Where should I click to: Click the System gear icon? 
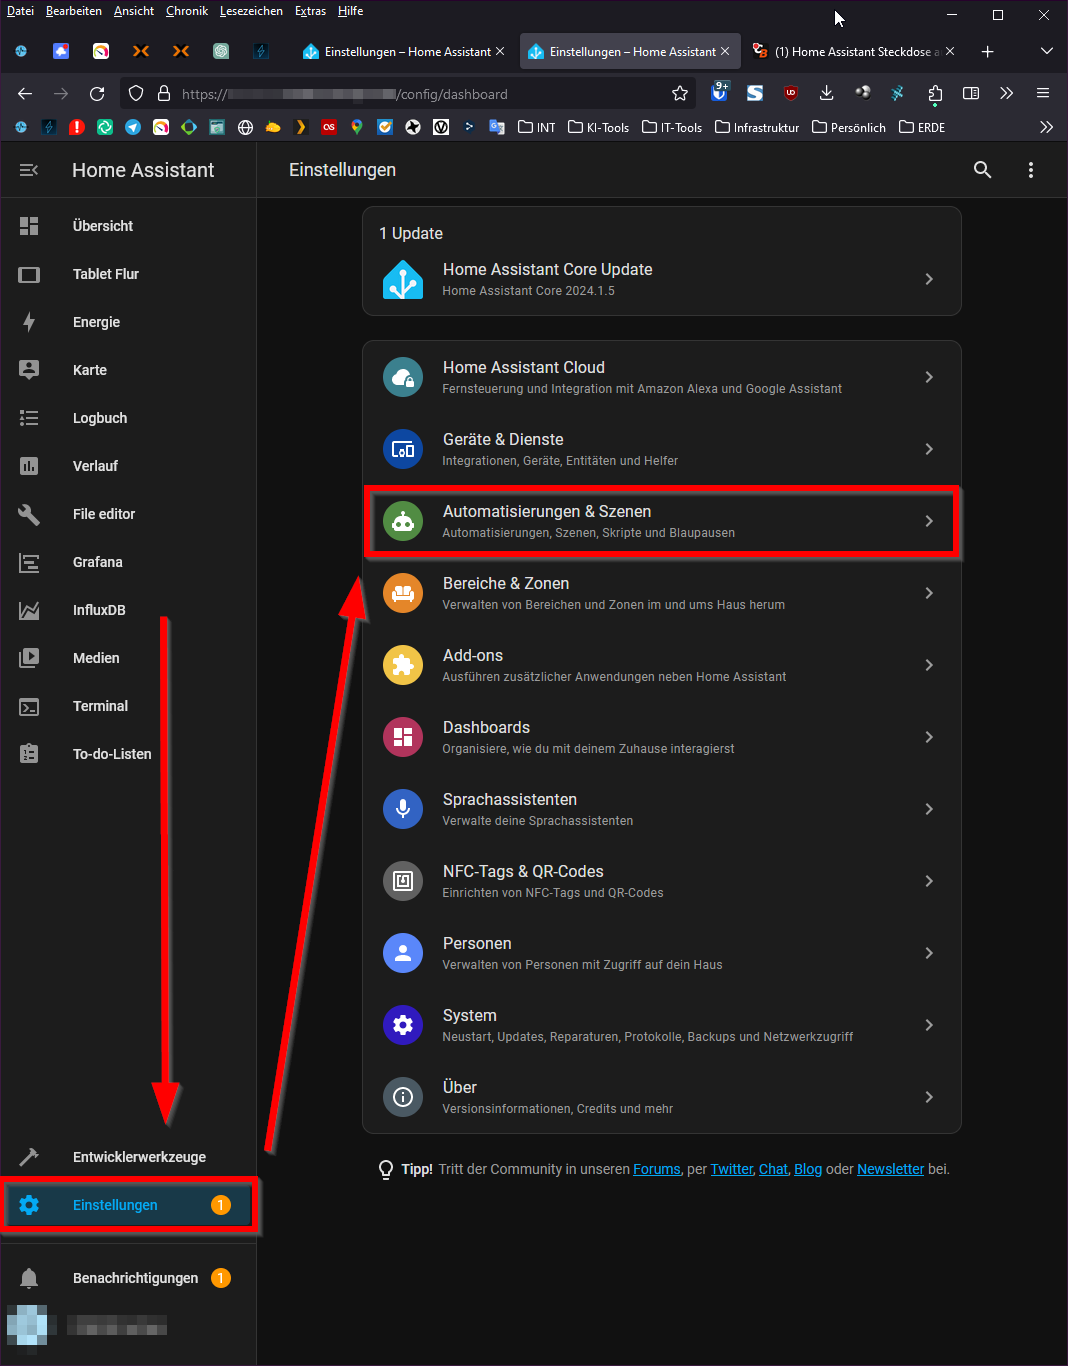[403, 1025]
